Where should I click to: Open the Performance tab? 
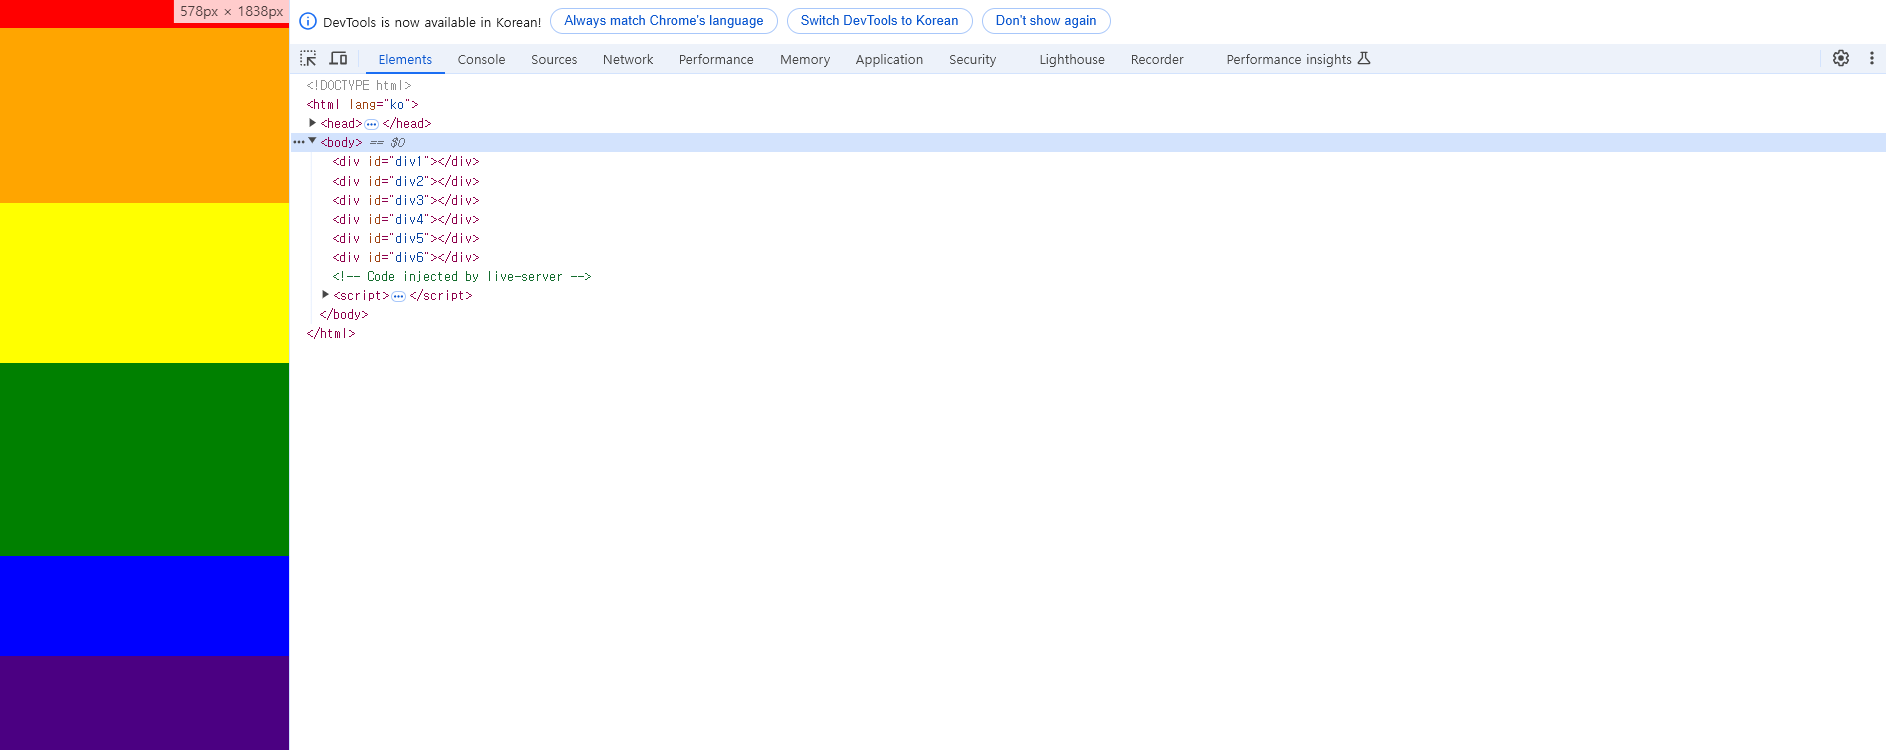pyautogui.click(x=716, y=59)
